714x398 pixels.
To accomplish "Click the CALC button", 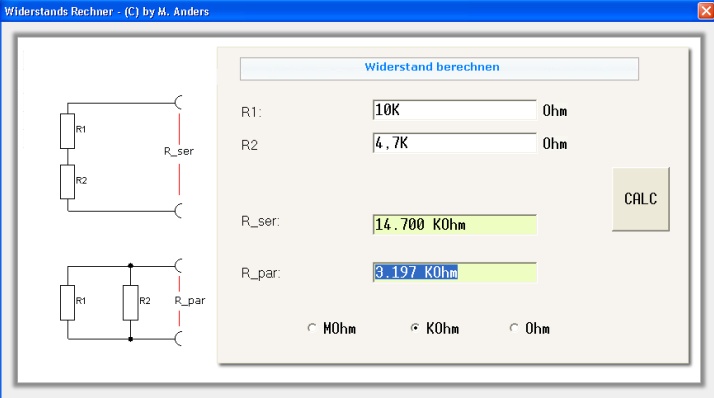I will pyautogui.click(x=641, y=199).
